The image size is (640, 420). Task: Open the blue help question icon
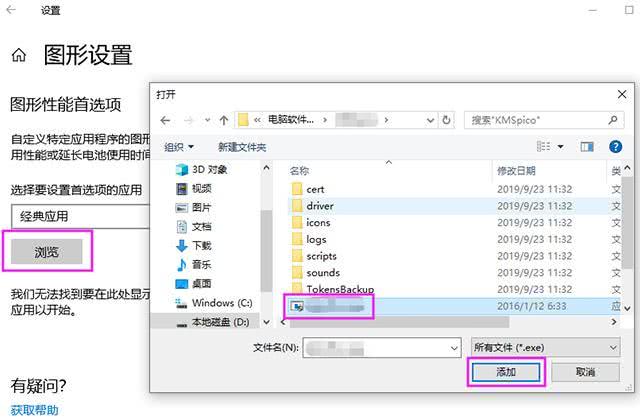pos(616,147)
